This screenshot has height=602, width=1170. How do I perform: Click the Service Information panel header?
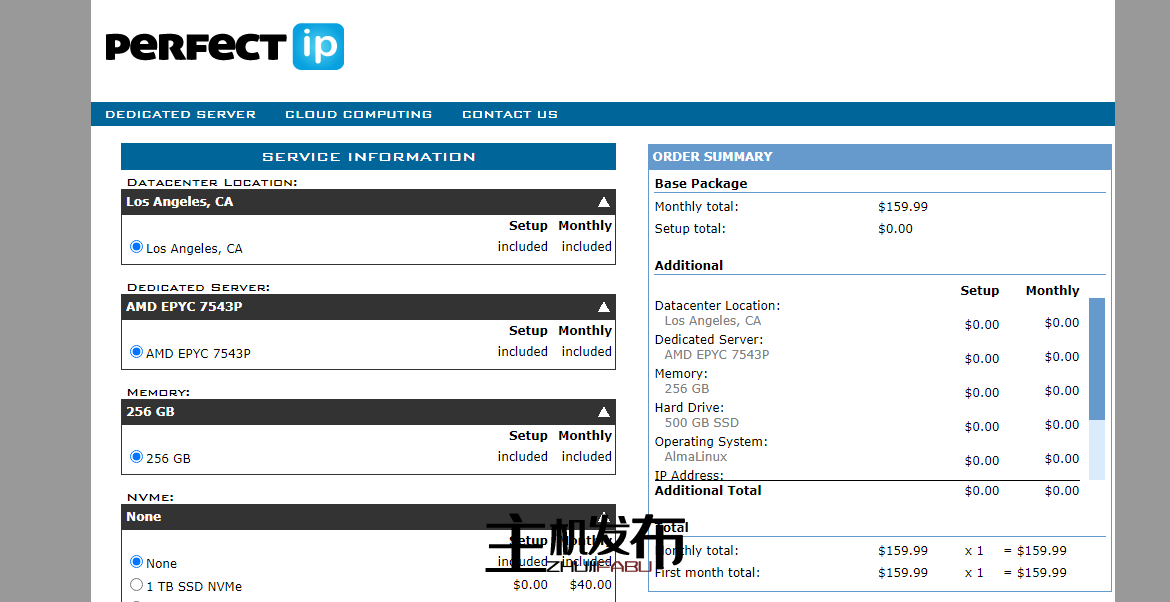point(368,157)
